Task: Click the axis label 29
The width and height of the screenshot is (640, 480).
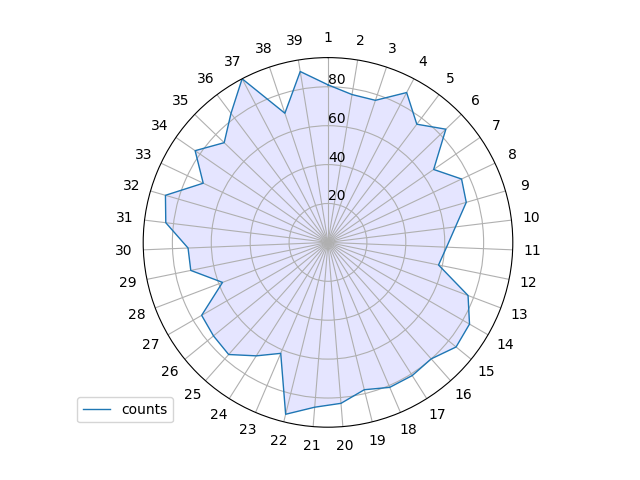Action: tap(128, 282)
